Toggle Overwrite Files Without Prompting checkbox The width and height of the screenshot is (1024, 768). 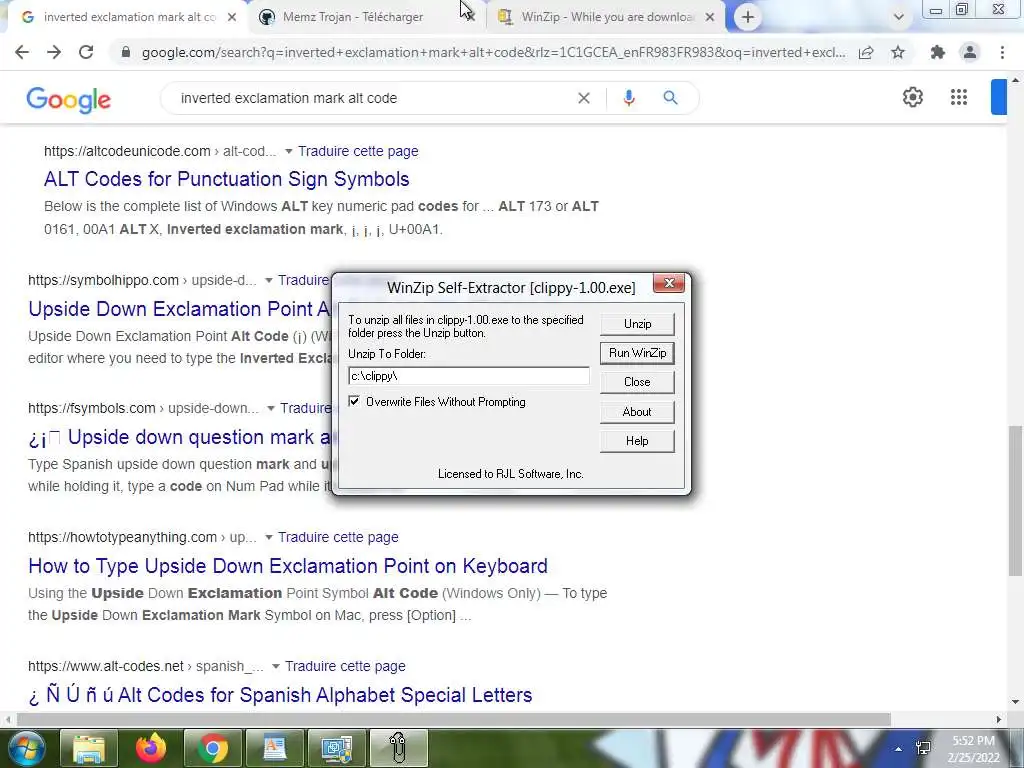(x=354, y=401)
